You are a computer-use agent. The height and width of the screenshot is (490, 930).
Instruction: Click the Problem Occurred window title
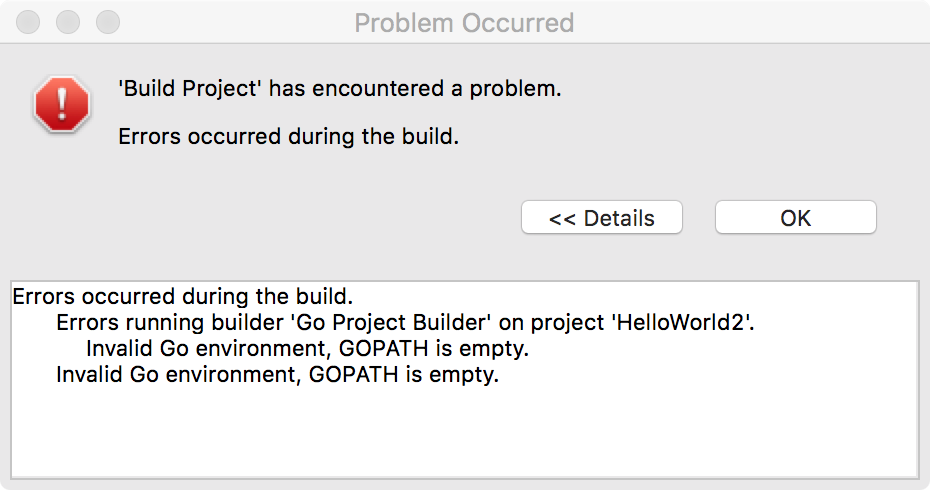point(464,23)
